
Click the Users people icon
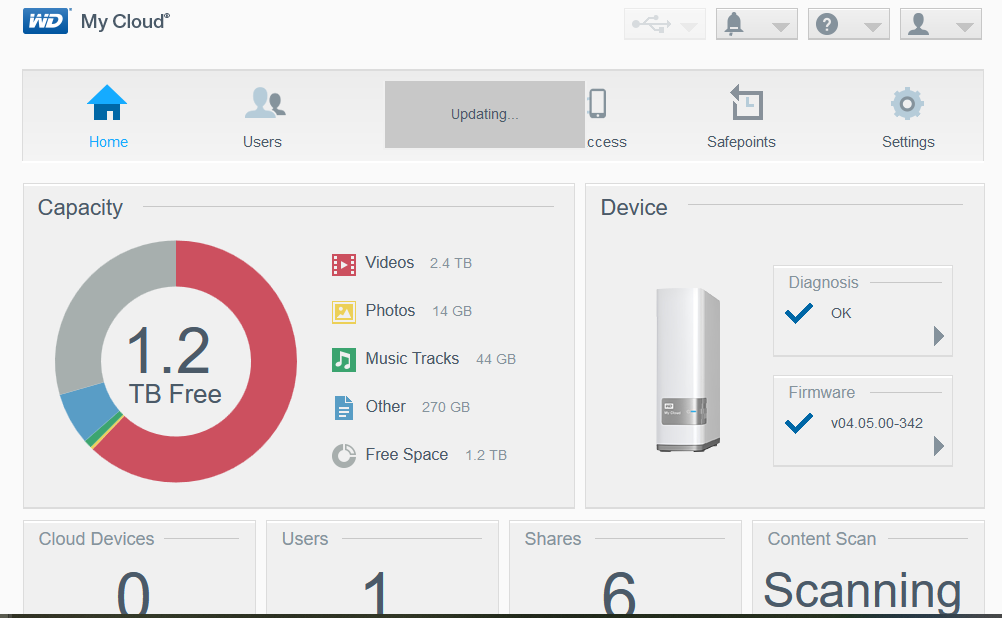pyautogui.click(x=265, y=103)
